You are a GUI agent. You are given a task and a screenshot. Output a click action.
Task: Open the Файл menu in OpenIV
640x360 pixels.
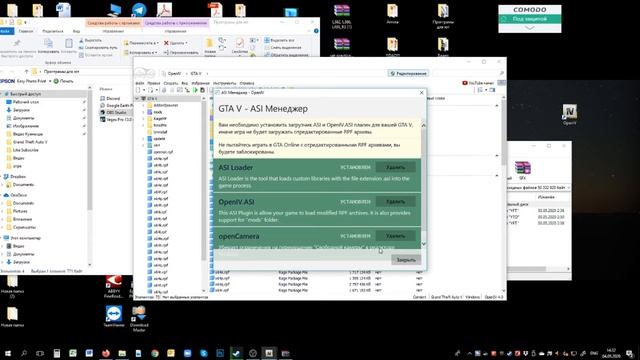140,83
